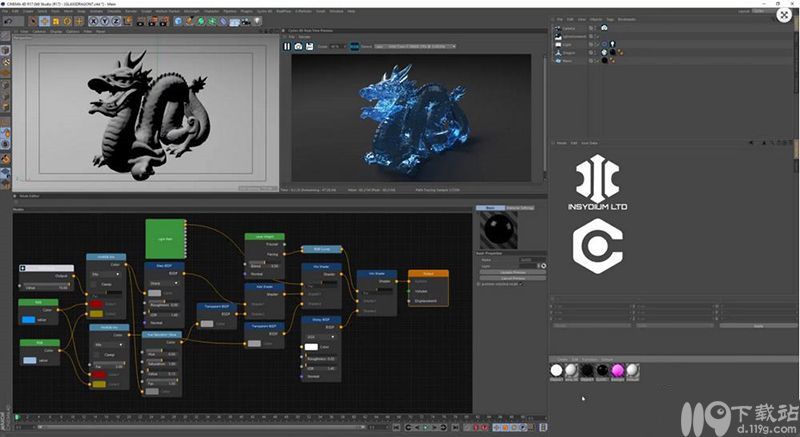
Task: Click the Model mode cube icon in left sidebar
Action: click(x=5, y=50)
